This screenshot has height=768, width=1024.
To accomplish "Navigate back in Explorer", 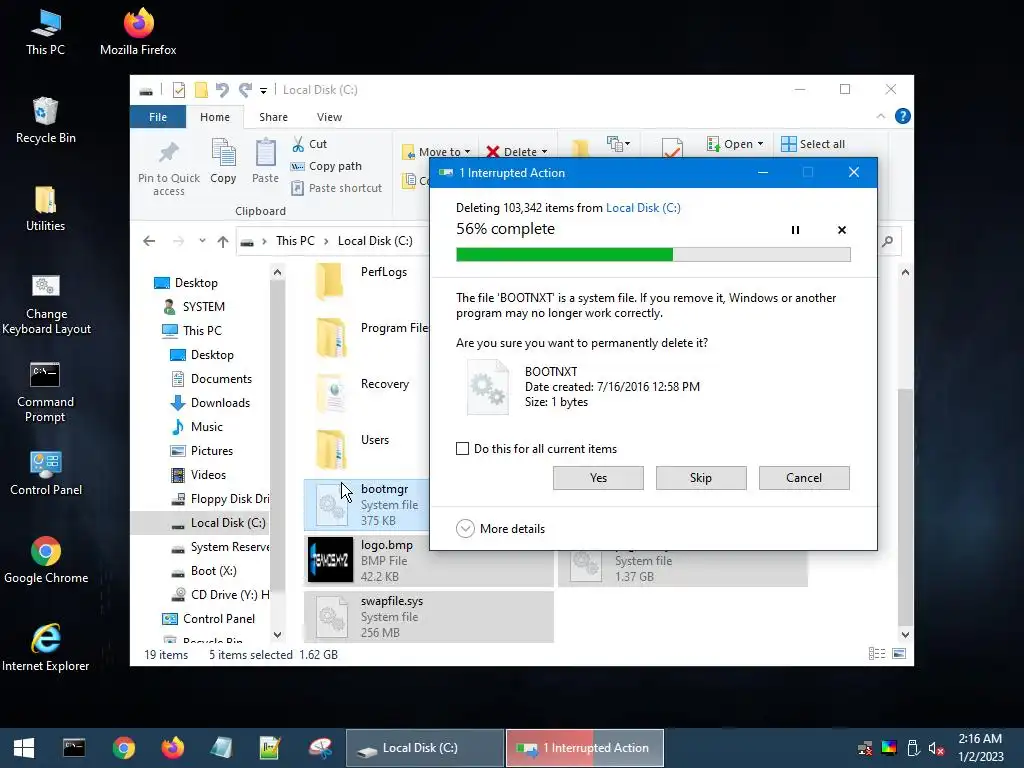I will [x=149, y=241].
